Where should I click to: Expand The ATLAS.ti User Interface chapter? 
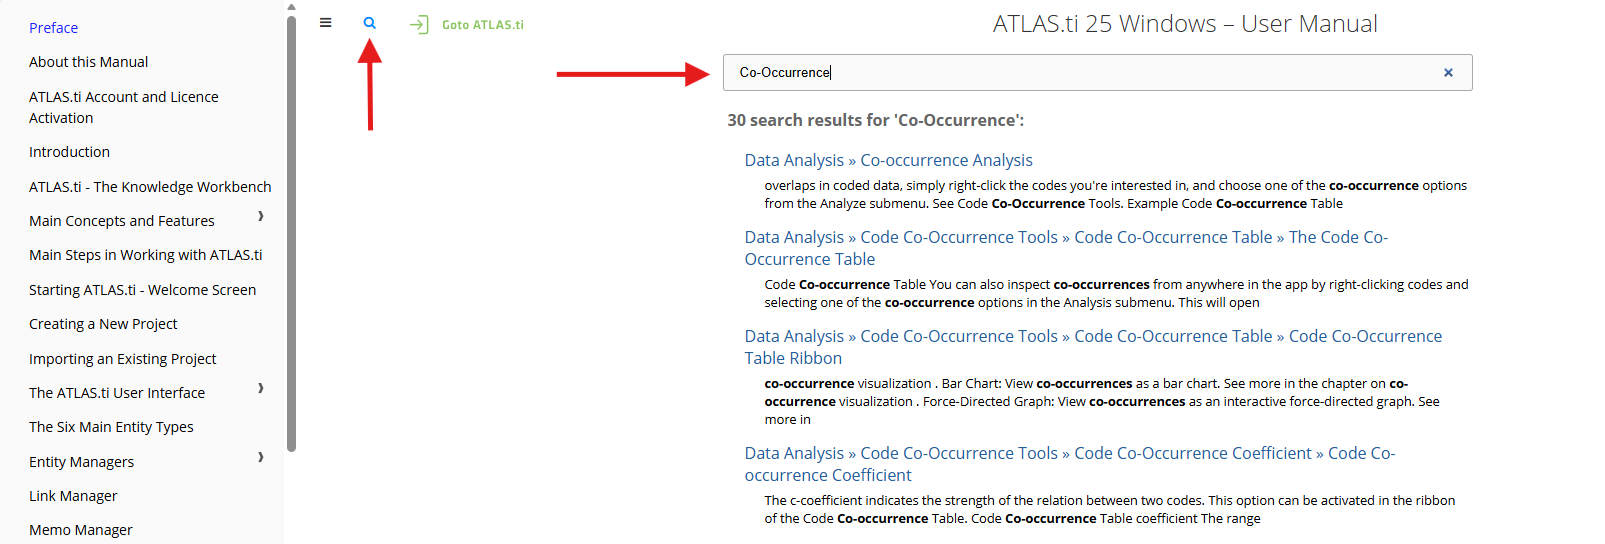coord(261,388)
